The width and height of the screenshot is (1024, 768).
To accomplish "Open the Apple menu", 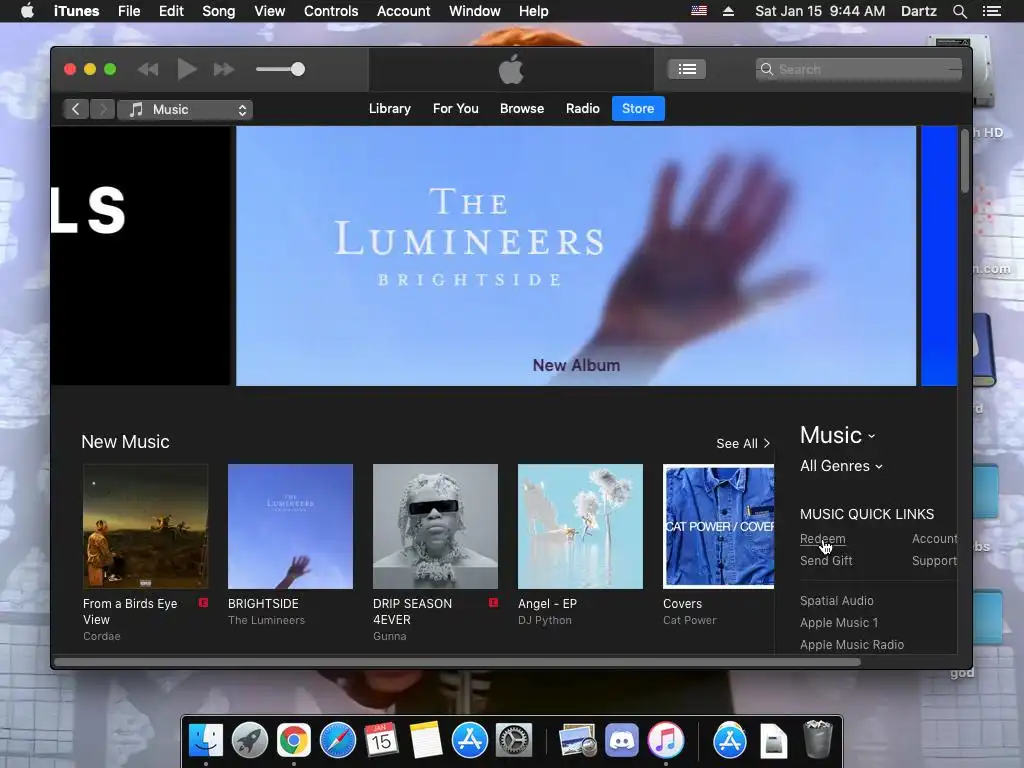I will click(27, 11).
